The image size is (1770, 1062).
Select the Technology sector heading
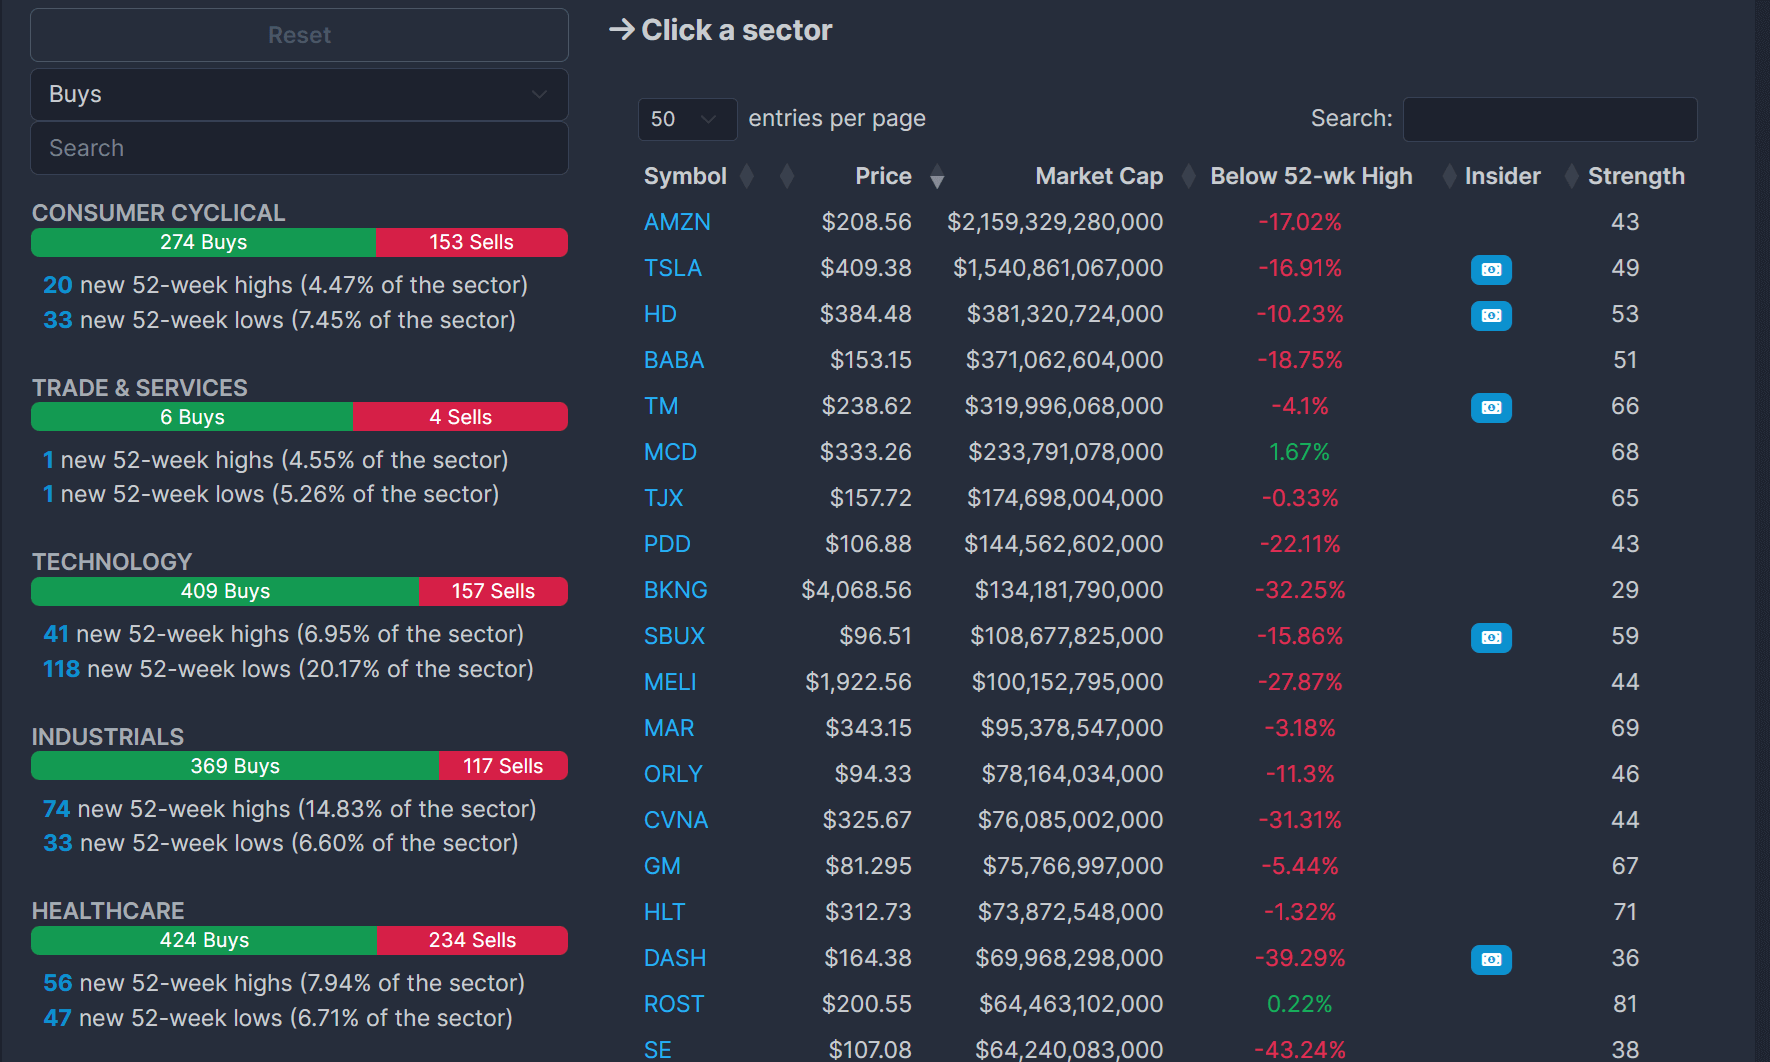(x=112, y=562)
